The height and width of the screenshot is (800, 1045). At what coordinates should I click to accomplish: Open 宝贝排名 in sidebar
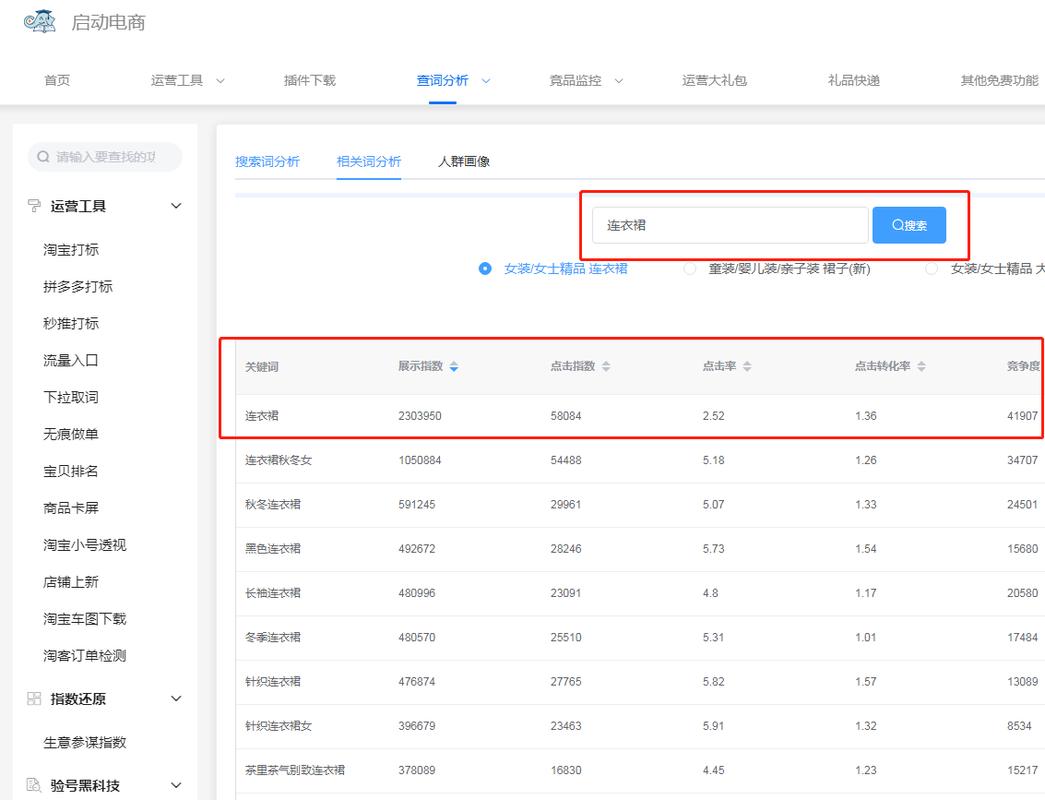click(x=71, y=471)
